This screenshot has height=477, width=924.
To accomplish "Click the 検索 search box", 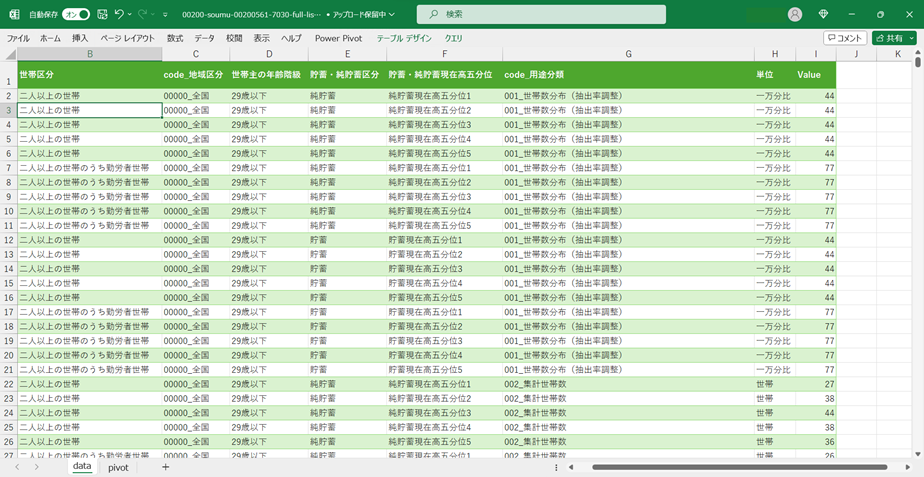I will pos(541,14).
